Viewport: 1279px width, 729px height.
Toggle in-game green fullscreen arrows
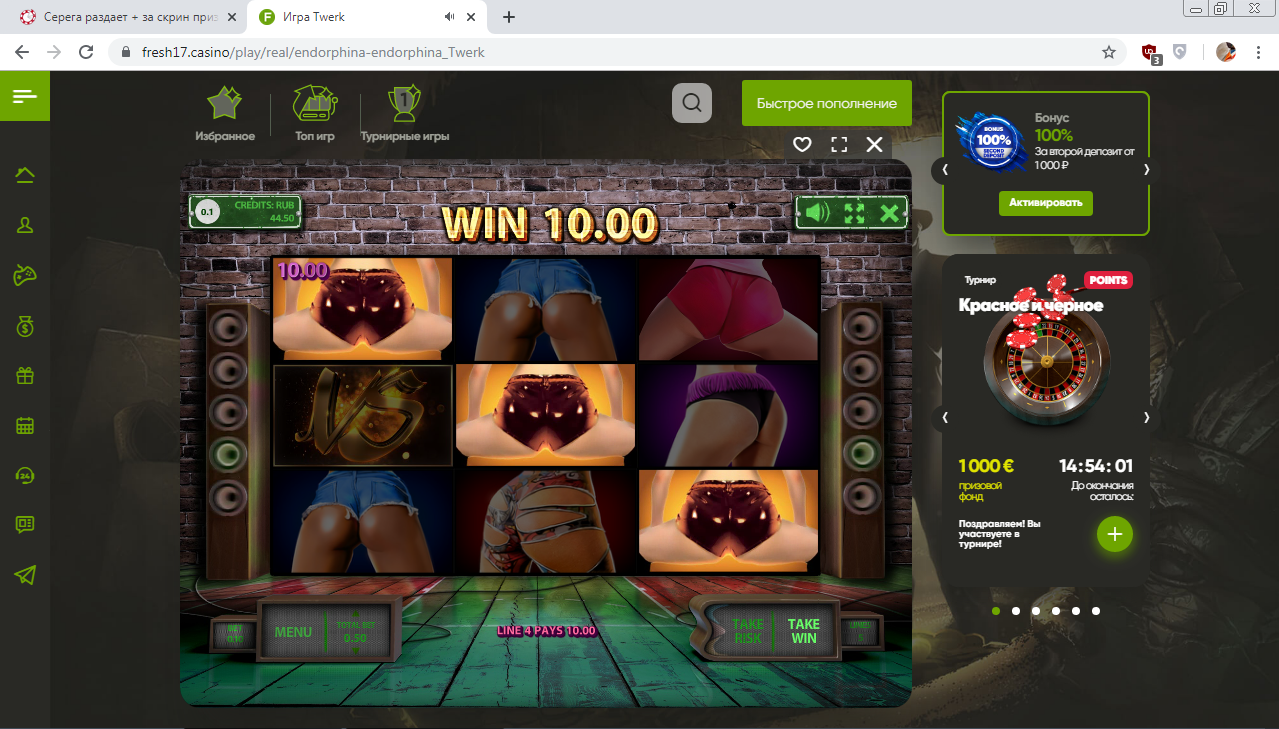854,213
